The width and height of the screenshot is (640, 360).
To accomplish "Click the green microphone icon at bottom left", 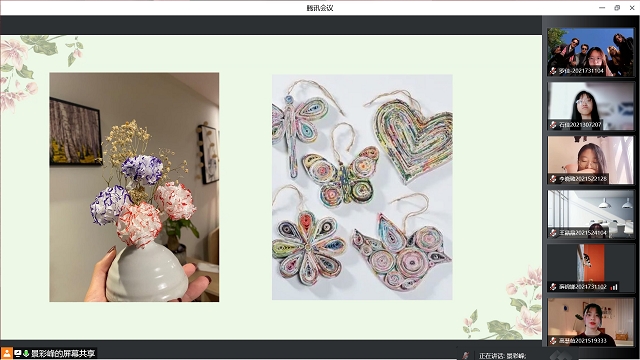I will tap(26, 353).
